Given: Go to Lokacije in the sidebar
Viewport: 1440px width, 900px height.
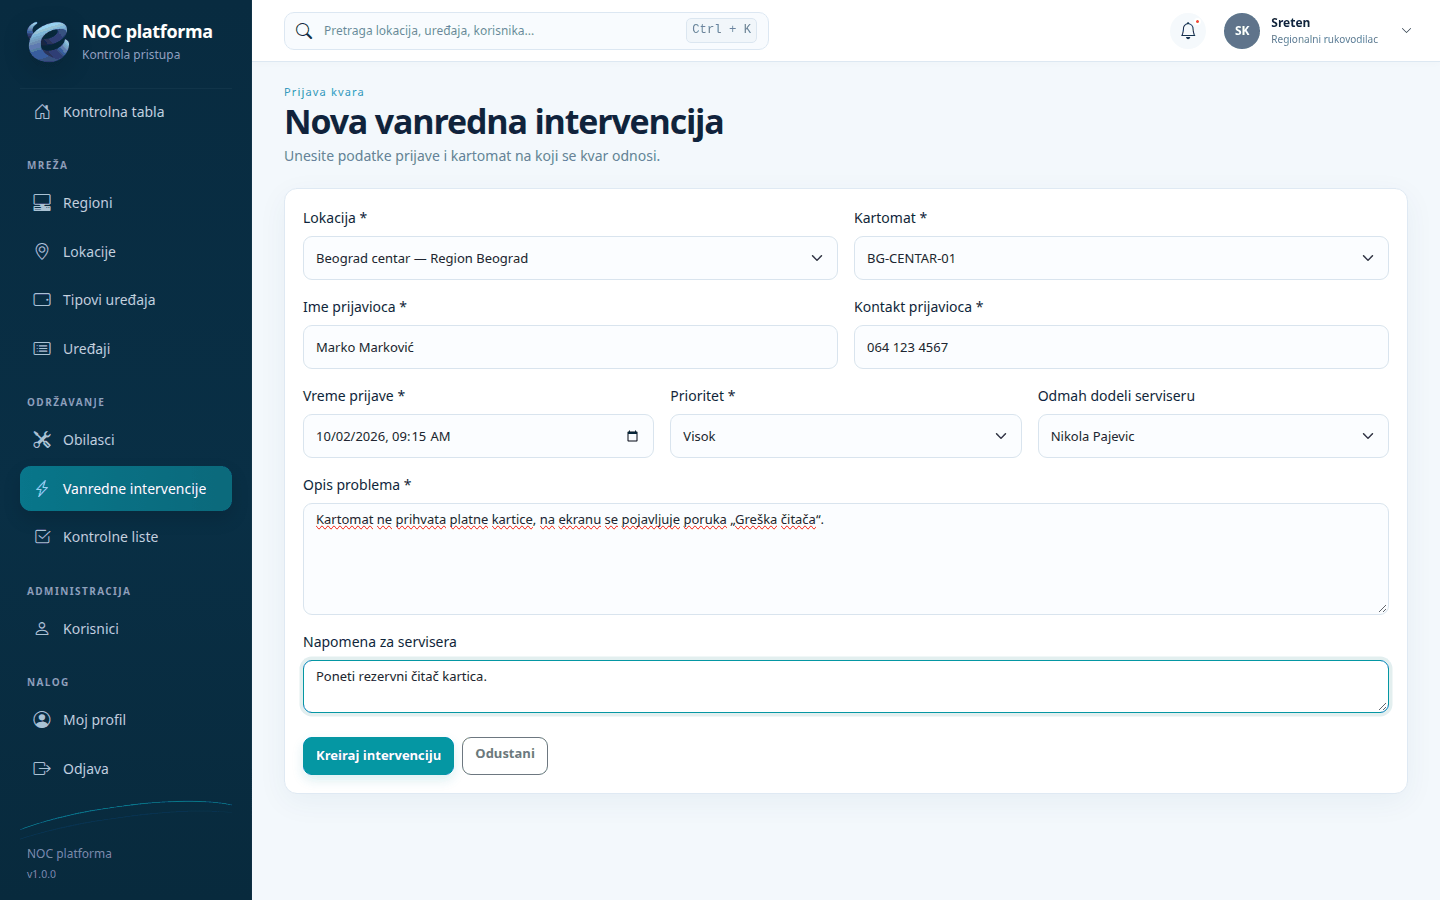Looking at the screenshot, I should (126, 252).
